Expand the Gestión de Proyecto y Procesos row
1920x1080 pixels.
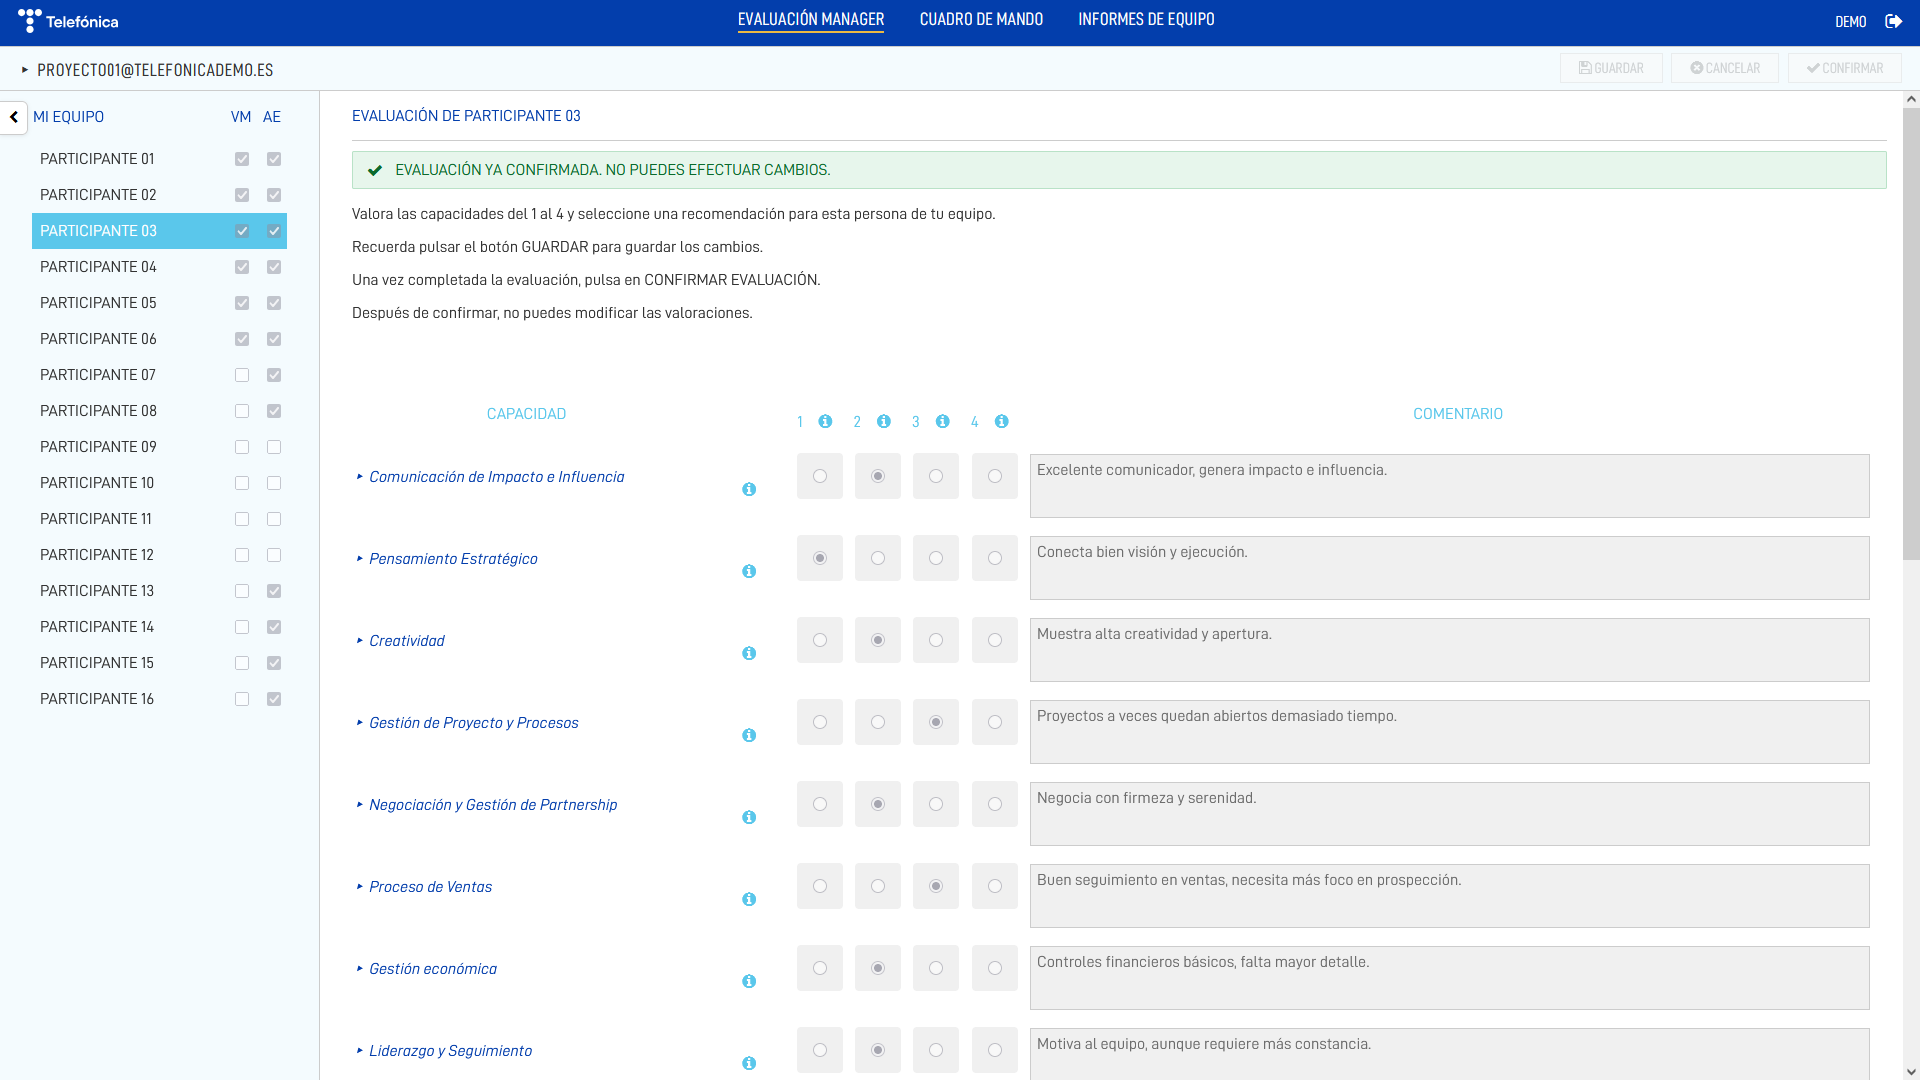[x=360, y=722]
